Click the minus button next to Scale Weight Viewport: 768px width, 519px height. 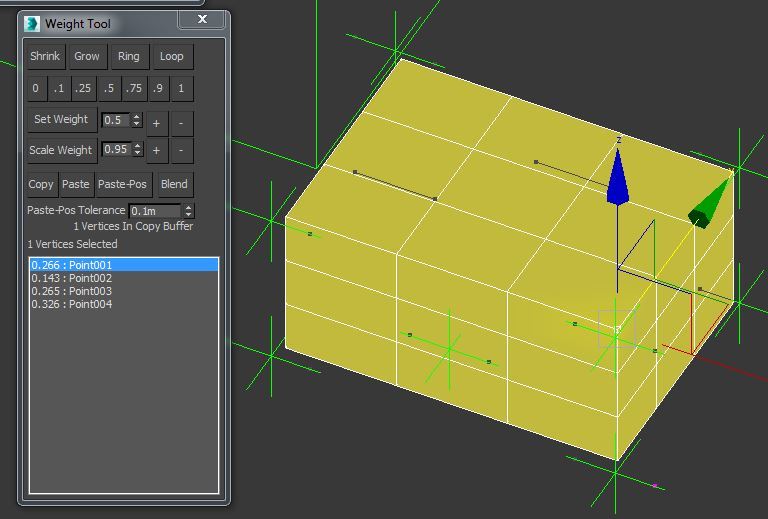(x=181, y=151)
